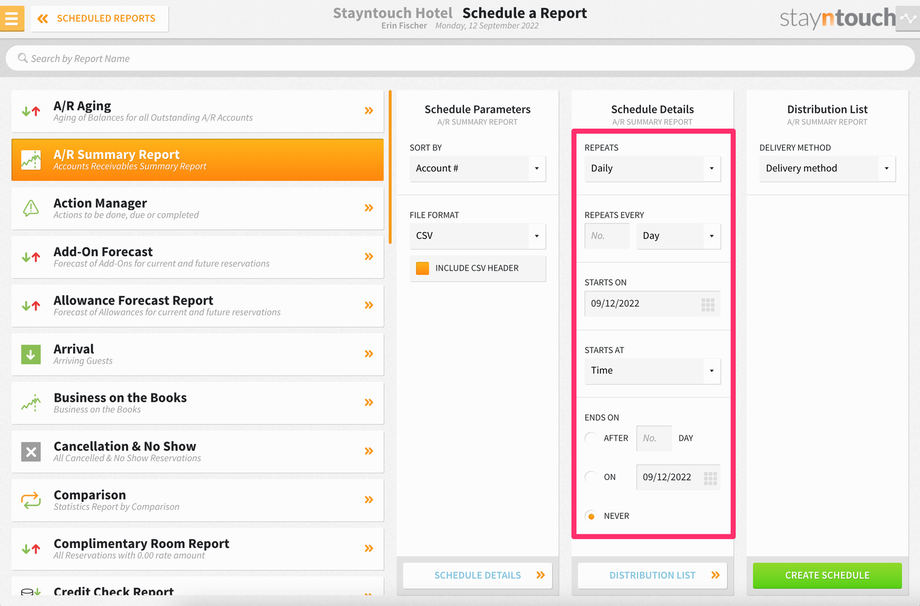Click the Complimentary Room Report title

(x=141, y=544)
